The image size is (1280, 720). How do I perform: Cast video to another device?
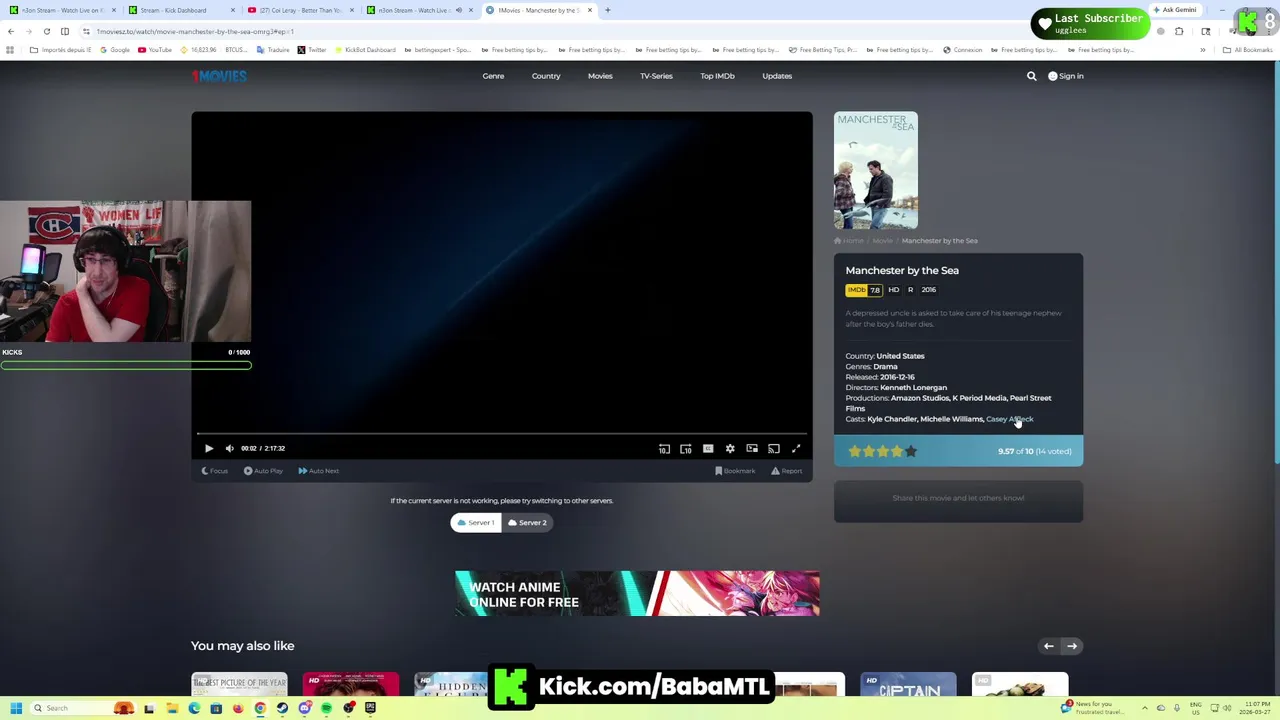tap(774, 449)
